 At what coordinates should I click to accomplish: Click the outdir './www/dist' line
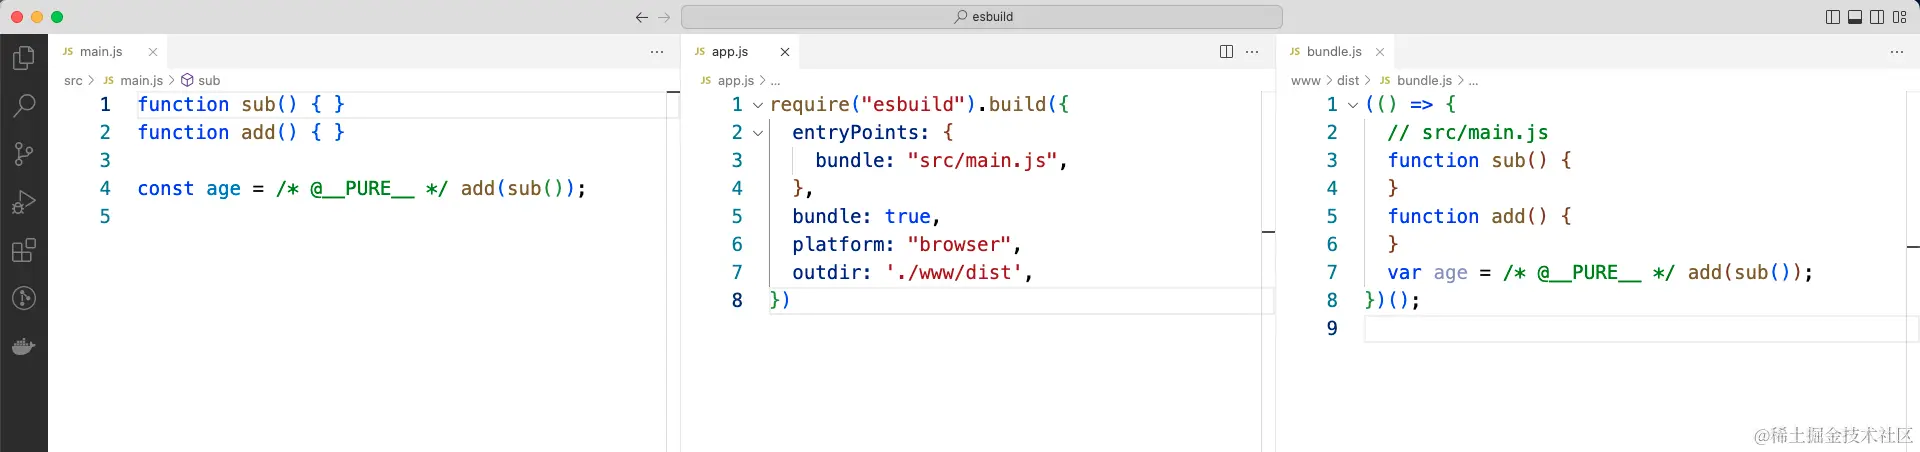pyautogui.click(x=912, y=272)
